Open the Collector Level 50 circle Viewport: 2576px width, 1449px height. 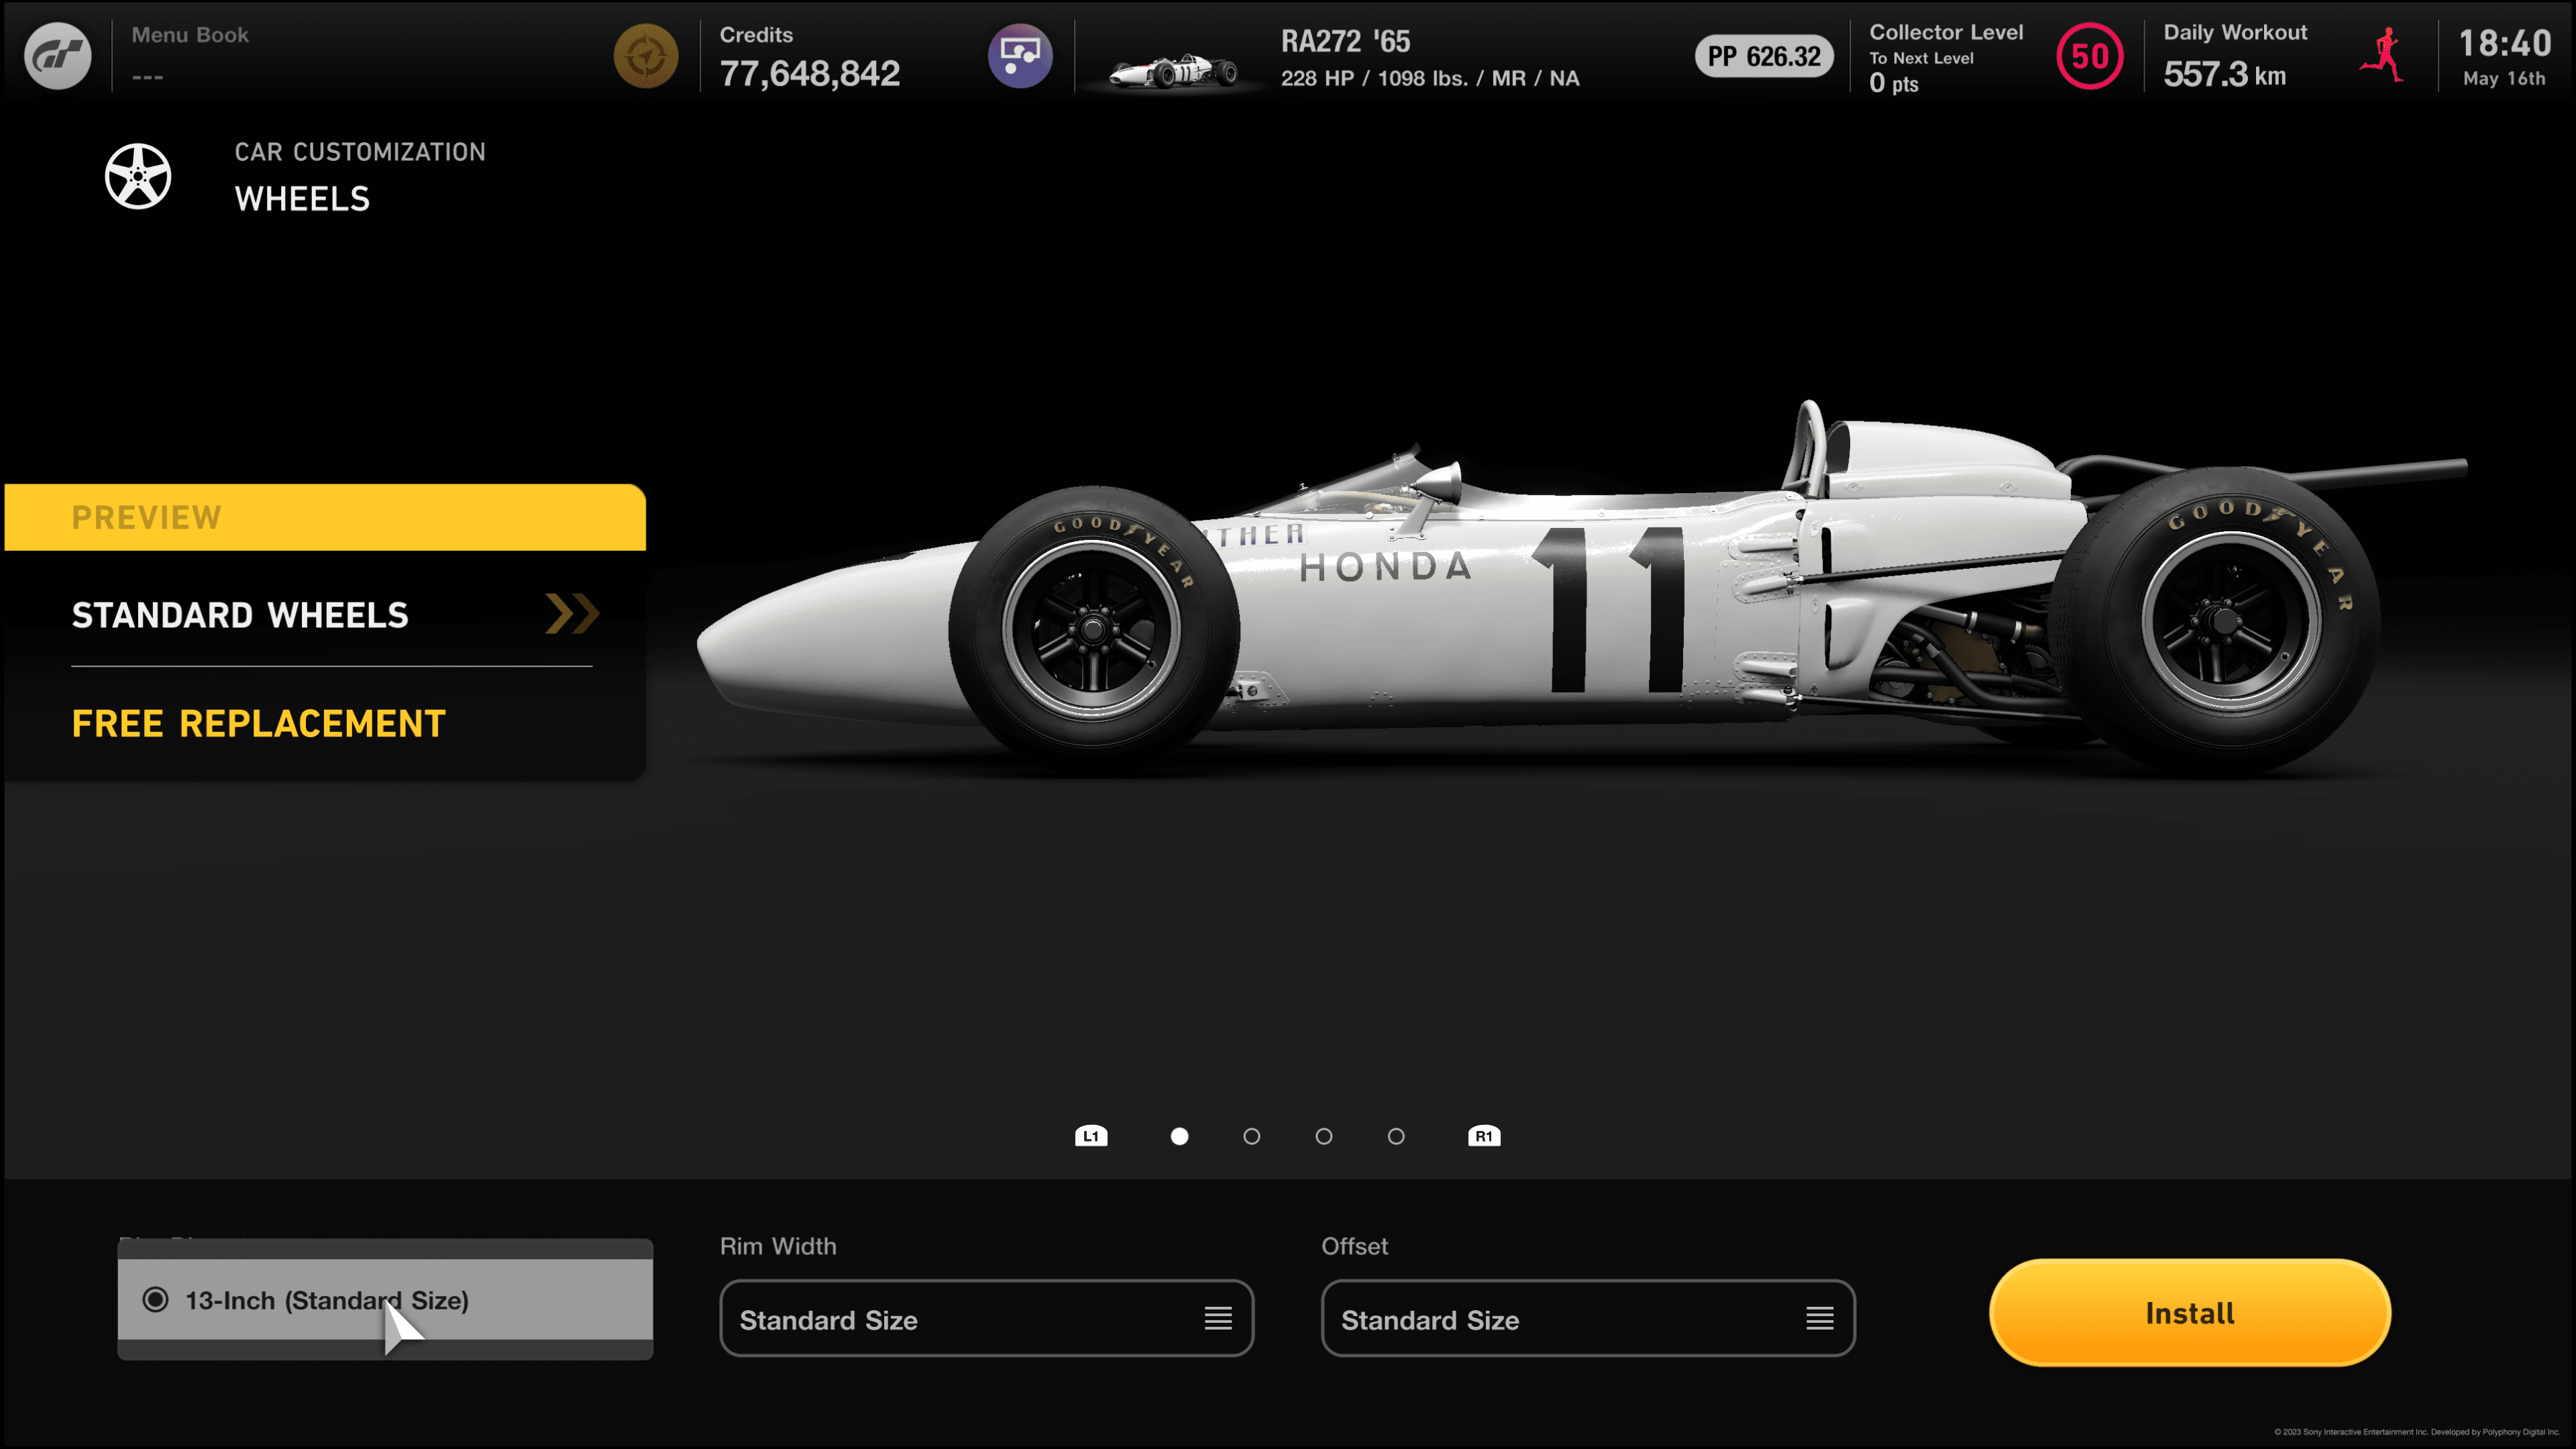2090,56
